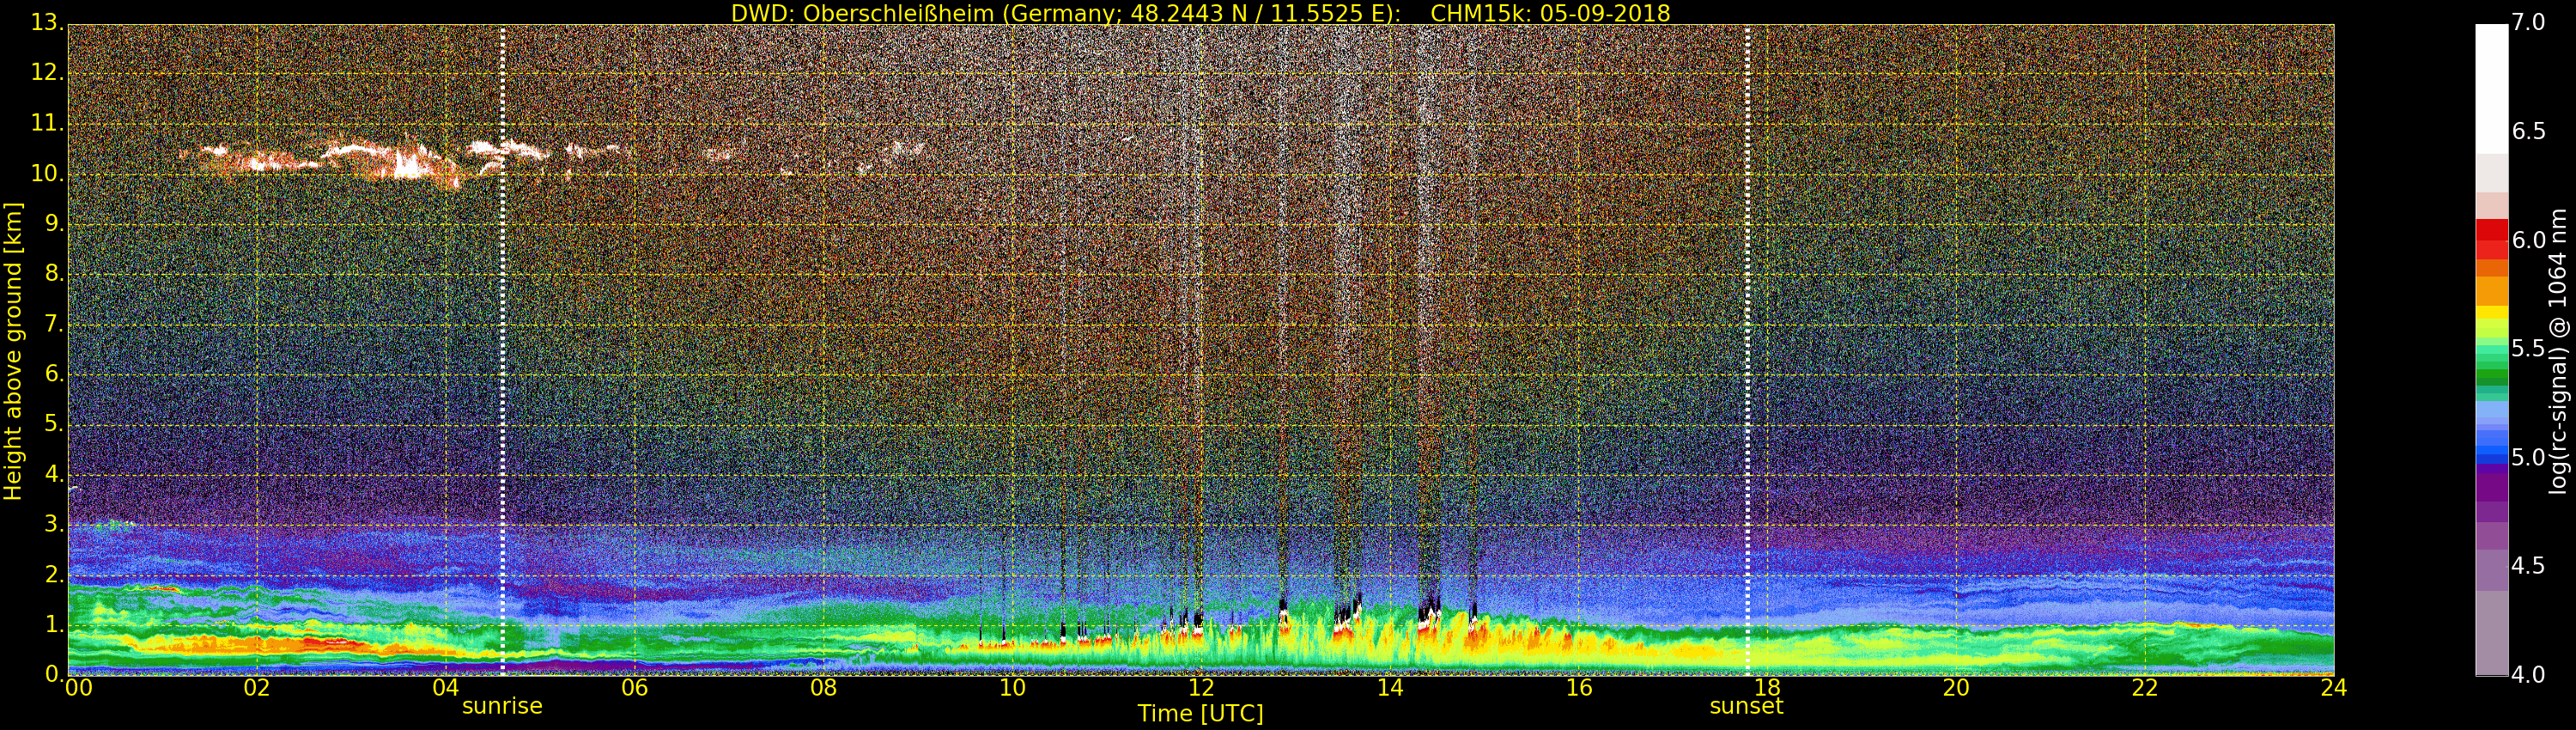2576x730 pixels.
Task: Click colorbar tick label '6.5'
Action: tap(2528, 131)
